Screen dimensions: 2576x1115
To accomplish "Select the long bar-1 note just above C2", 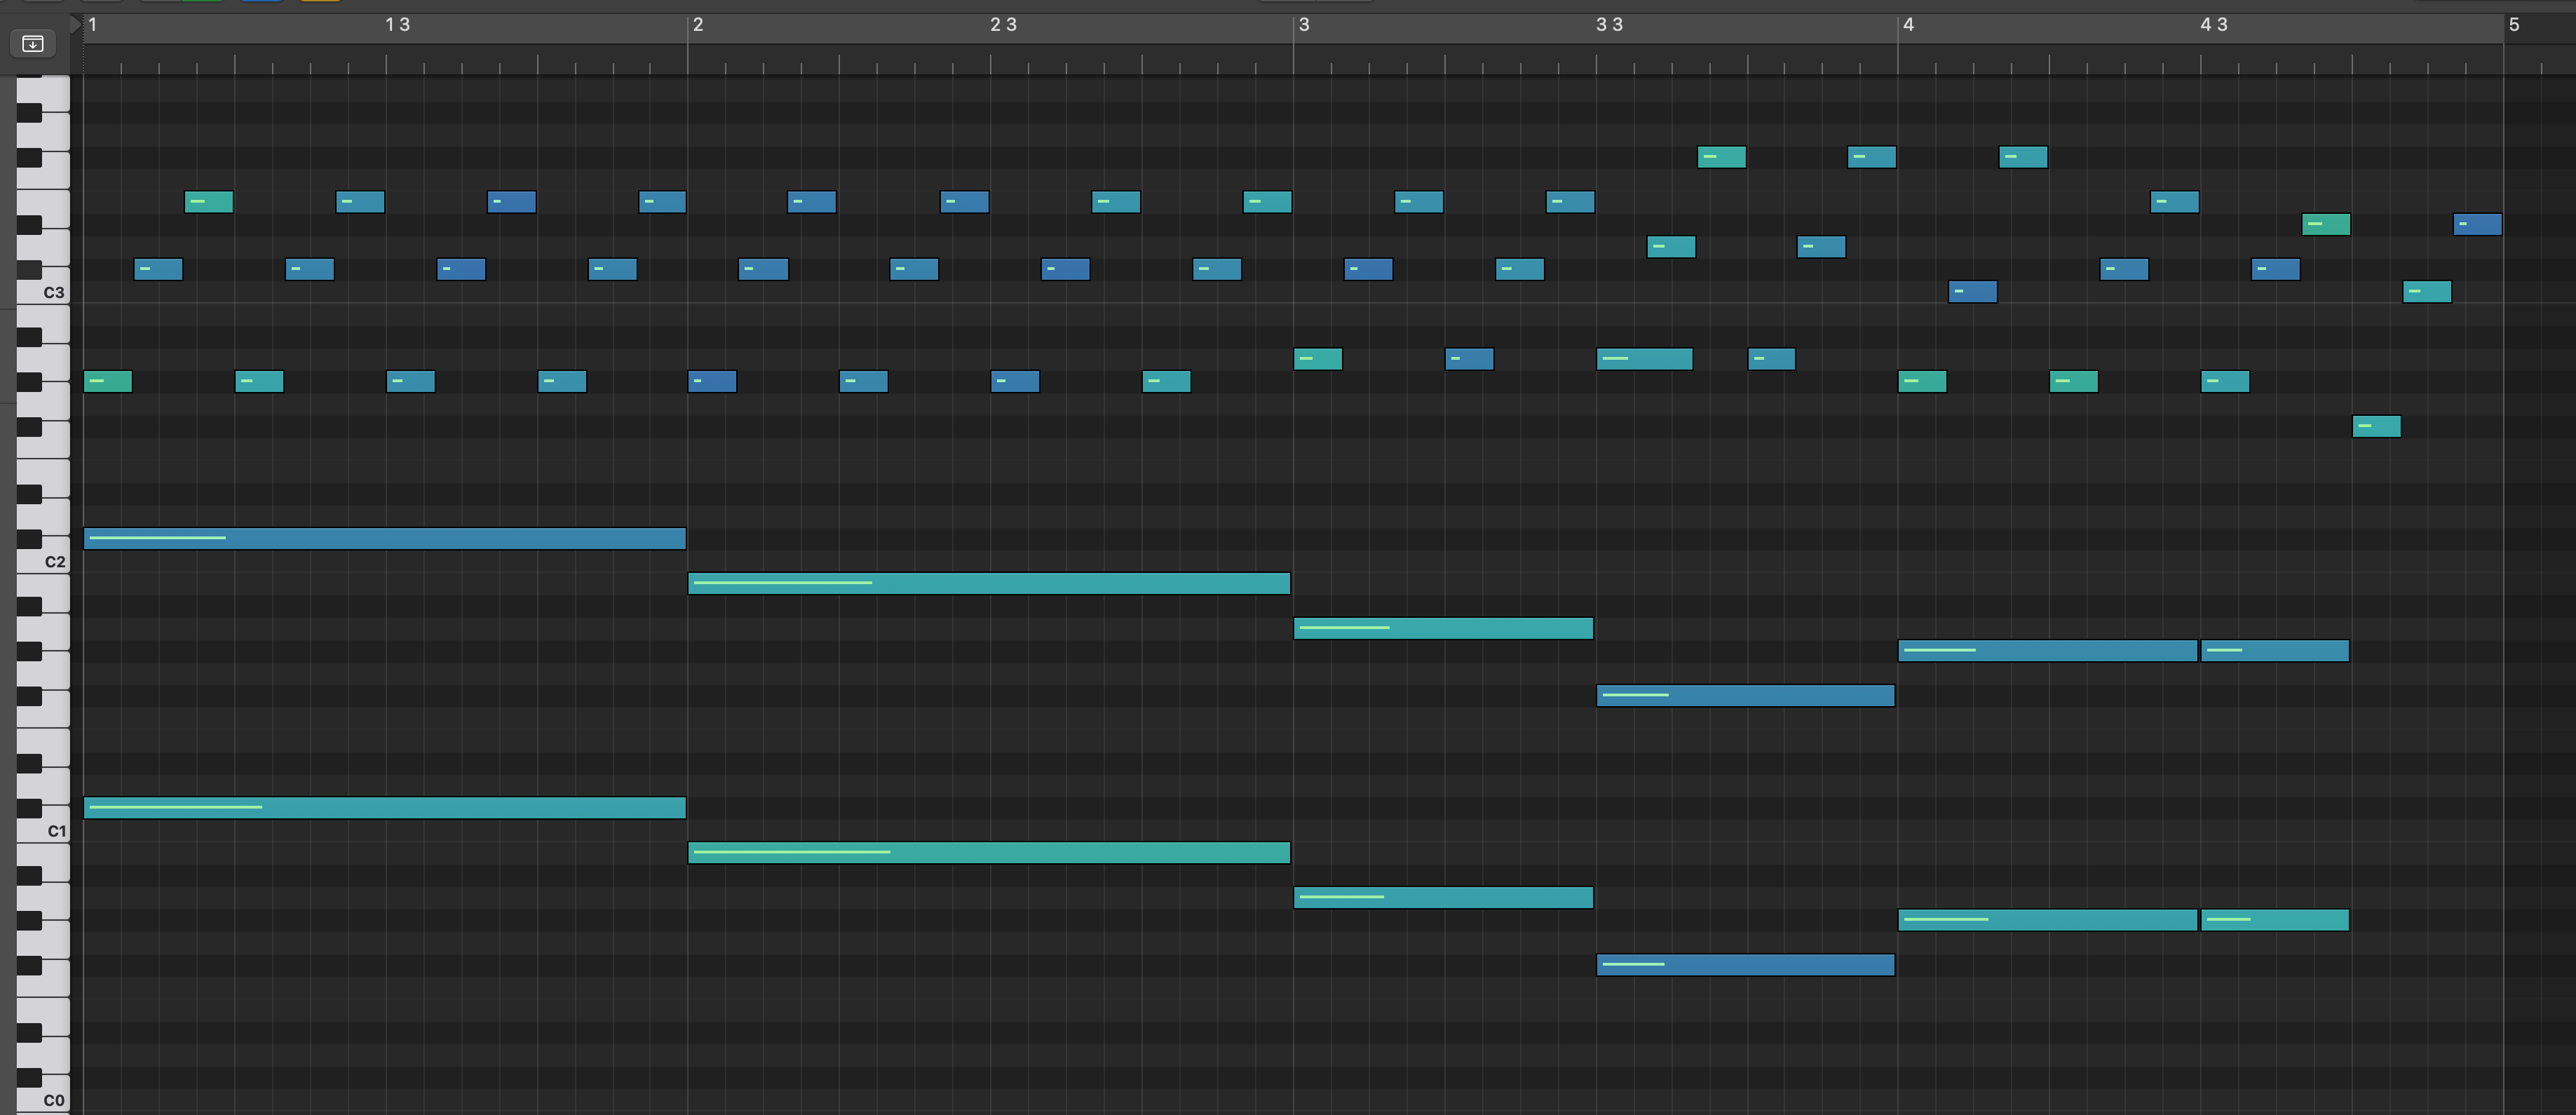I will tap(384, 539).
